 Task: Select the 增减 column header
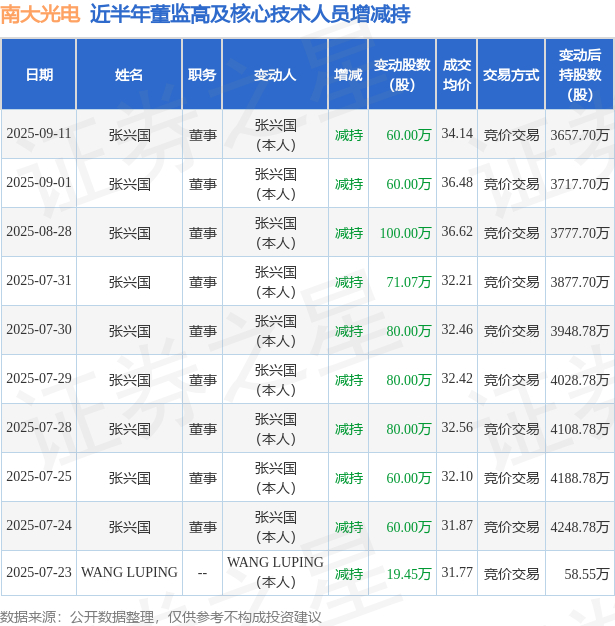pyautogui.click(x=348, y=75)
